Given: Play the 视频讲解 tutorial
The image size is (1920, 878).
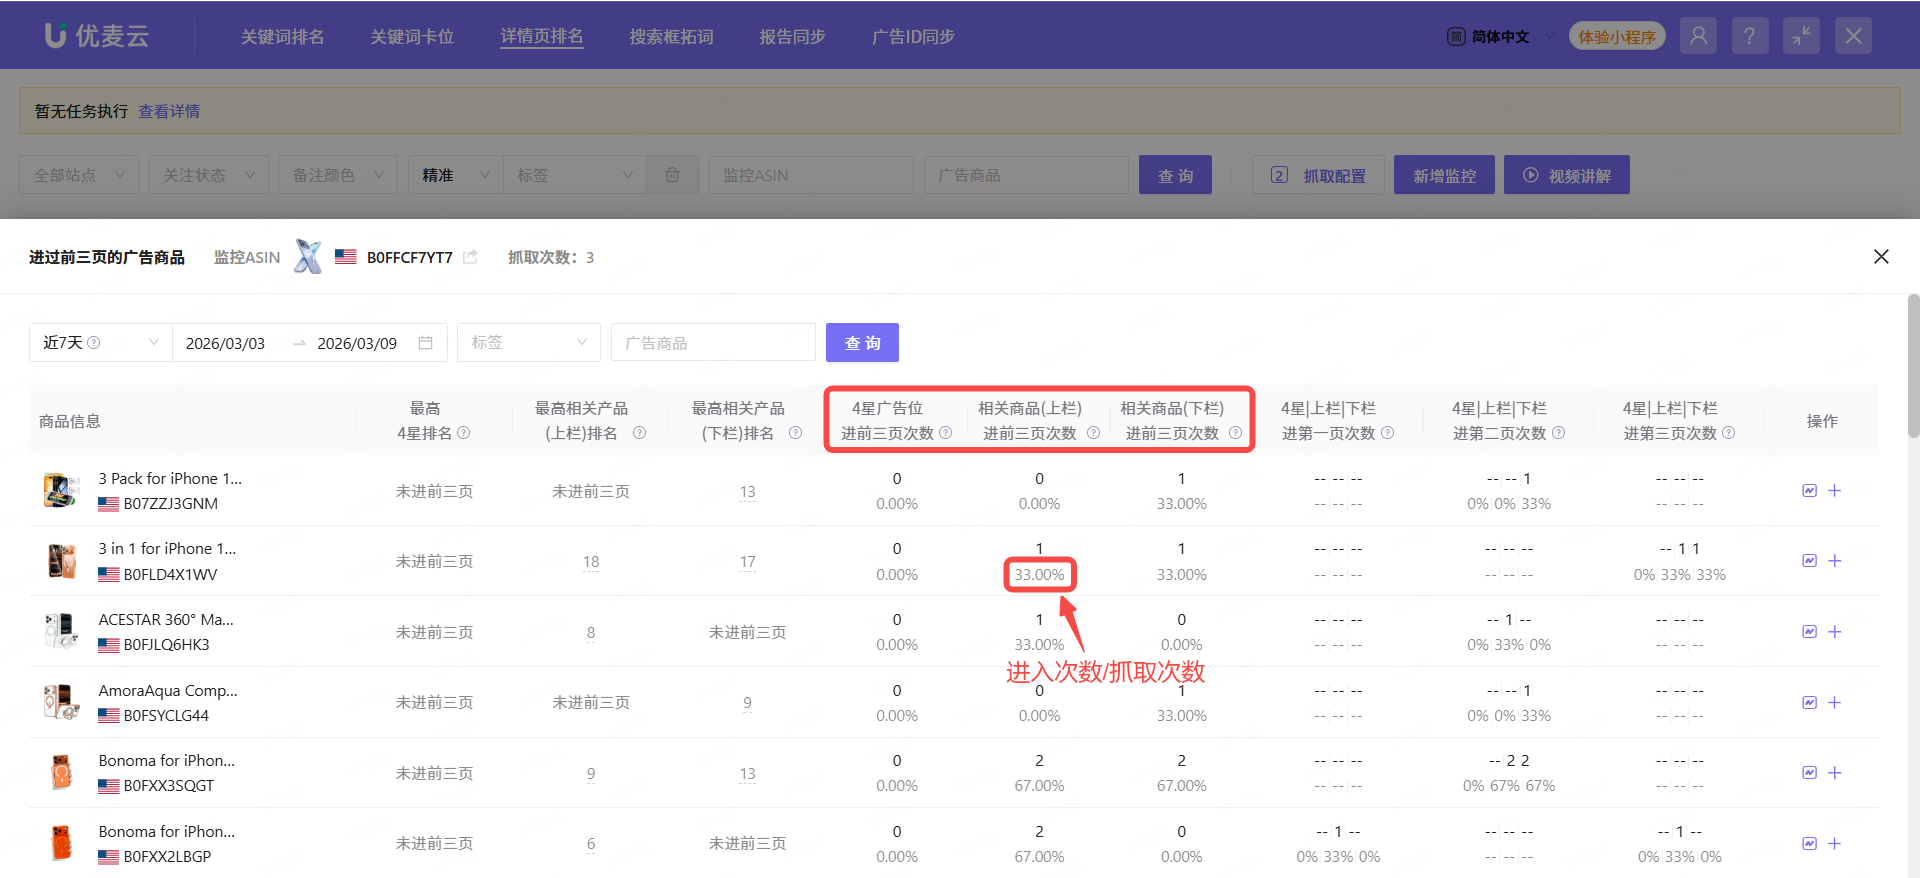Looking at the screenshot, I should 1567,175.
